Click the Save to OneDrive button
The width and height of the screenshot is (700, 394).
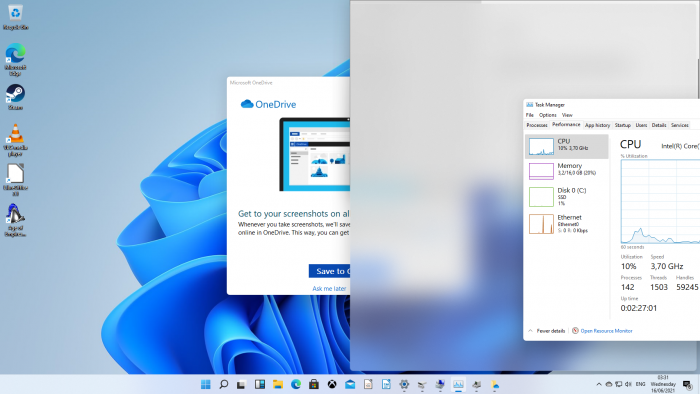(329, 271)
